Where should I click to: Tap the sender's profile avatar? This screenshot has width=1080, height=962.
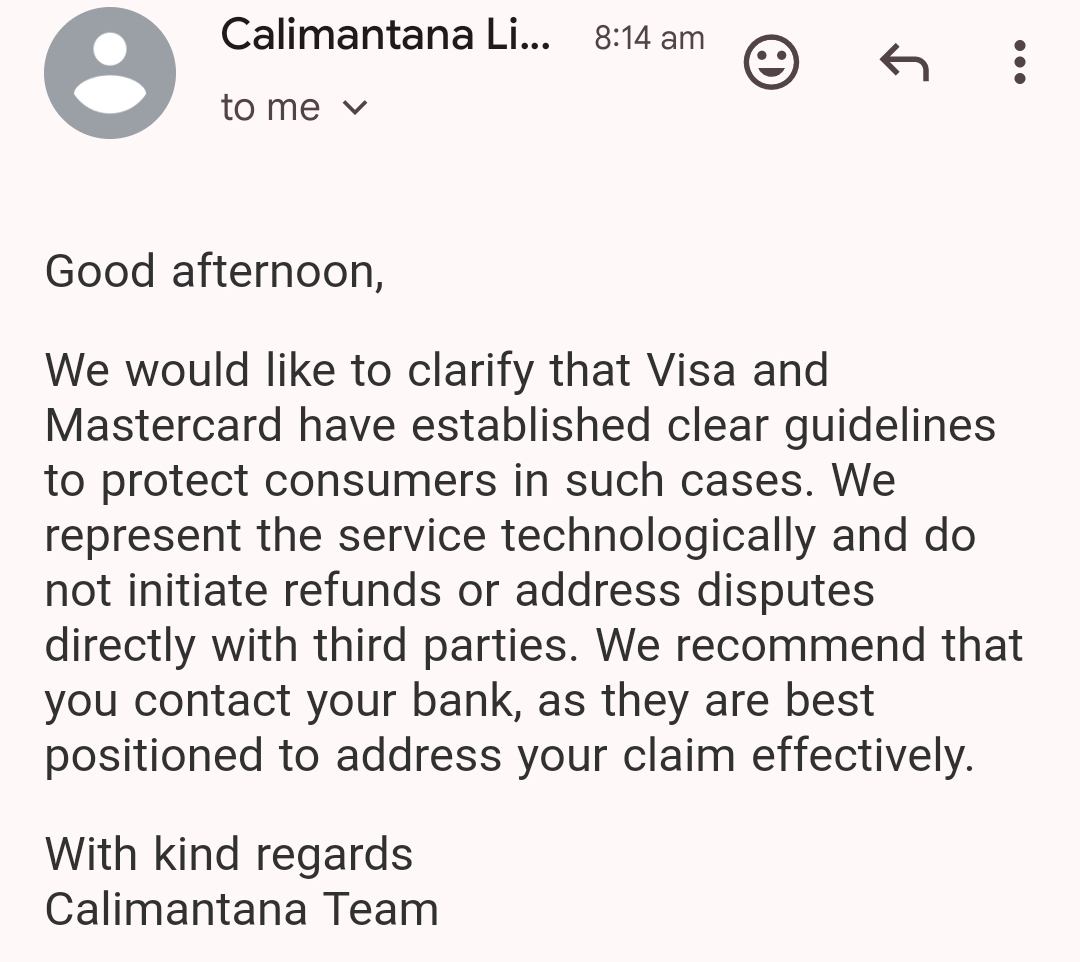[x=110, y=73]
